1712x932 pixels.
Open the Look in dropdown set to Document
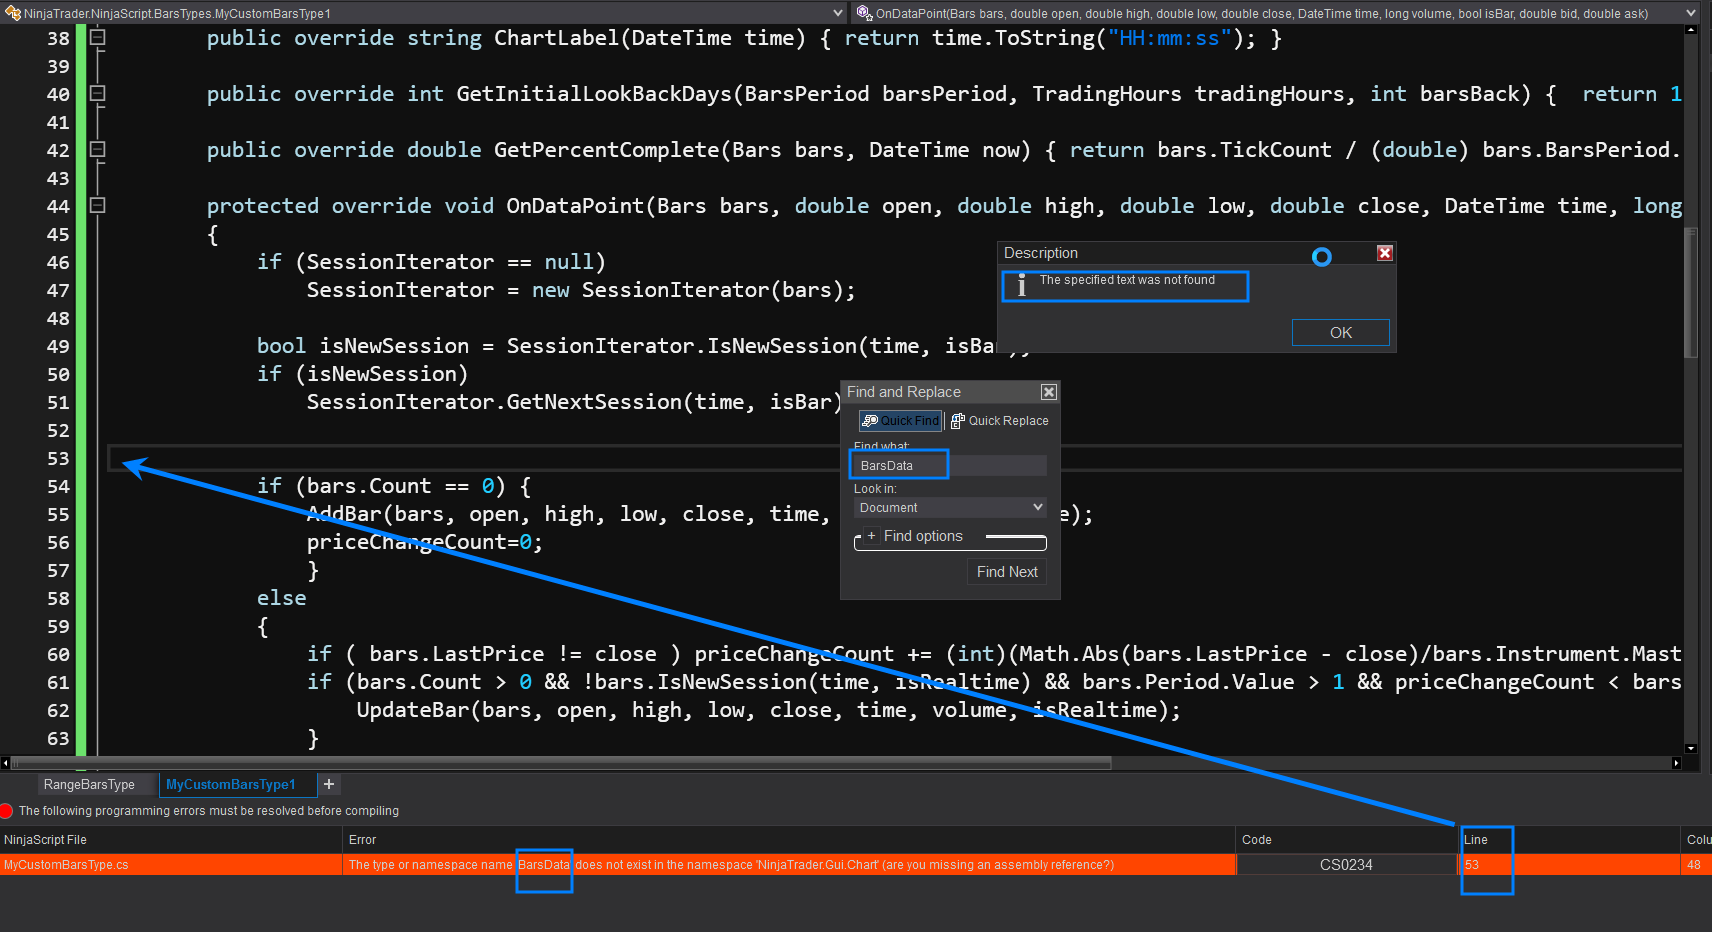coord(950,508)
